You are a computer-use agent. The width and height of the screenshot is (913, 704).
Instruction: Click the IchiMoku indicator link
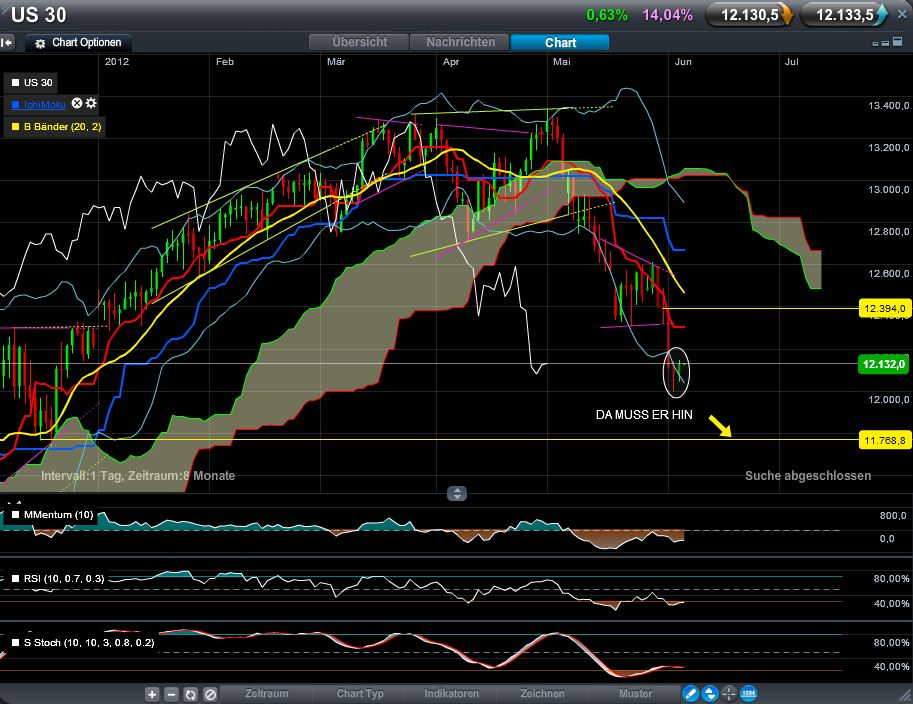[45, 105]
